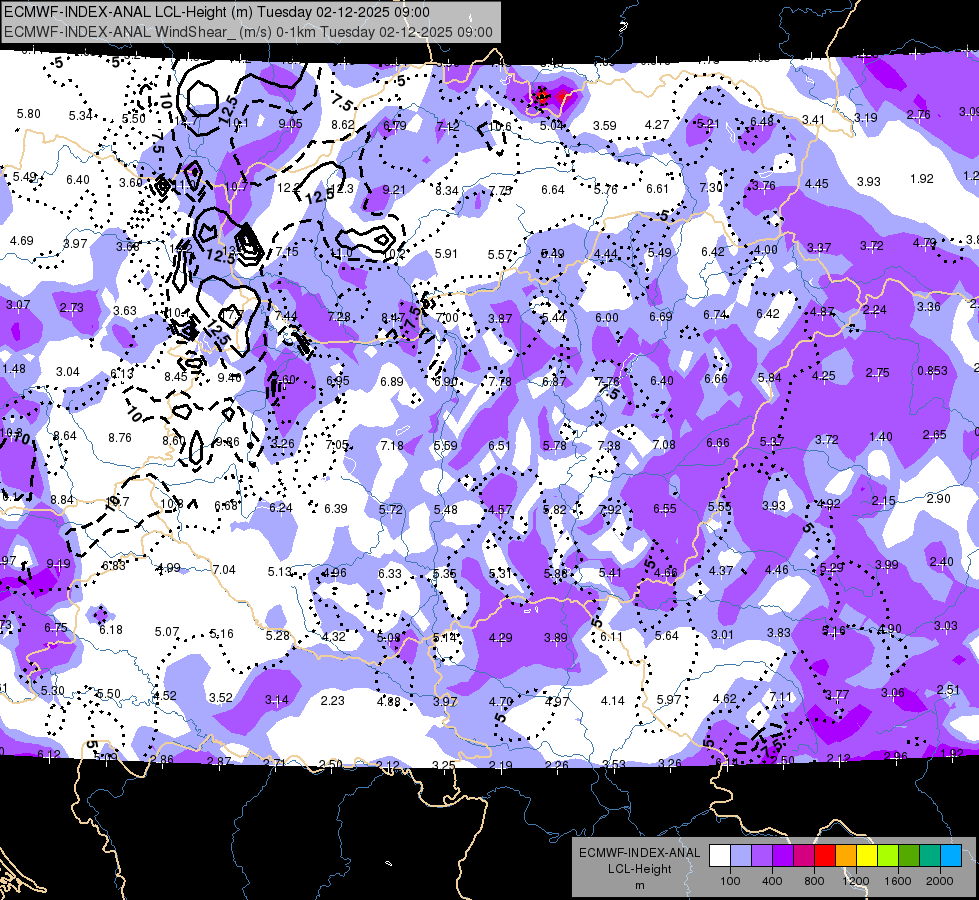
Task: Click the WindShear 0-1km title line
Action: (248, 32)
